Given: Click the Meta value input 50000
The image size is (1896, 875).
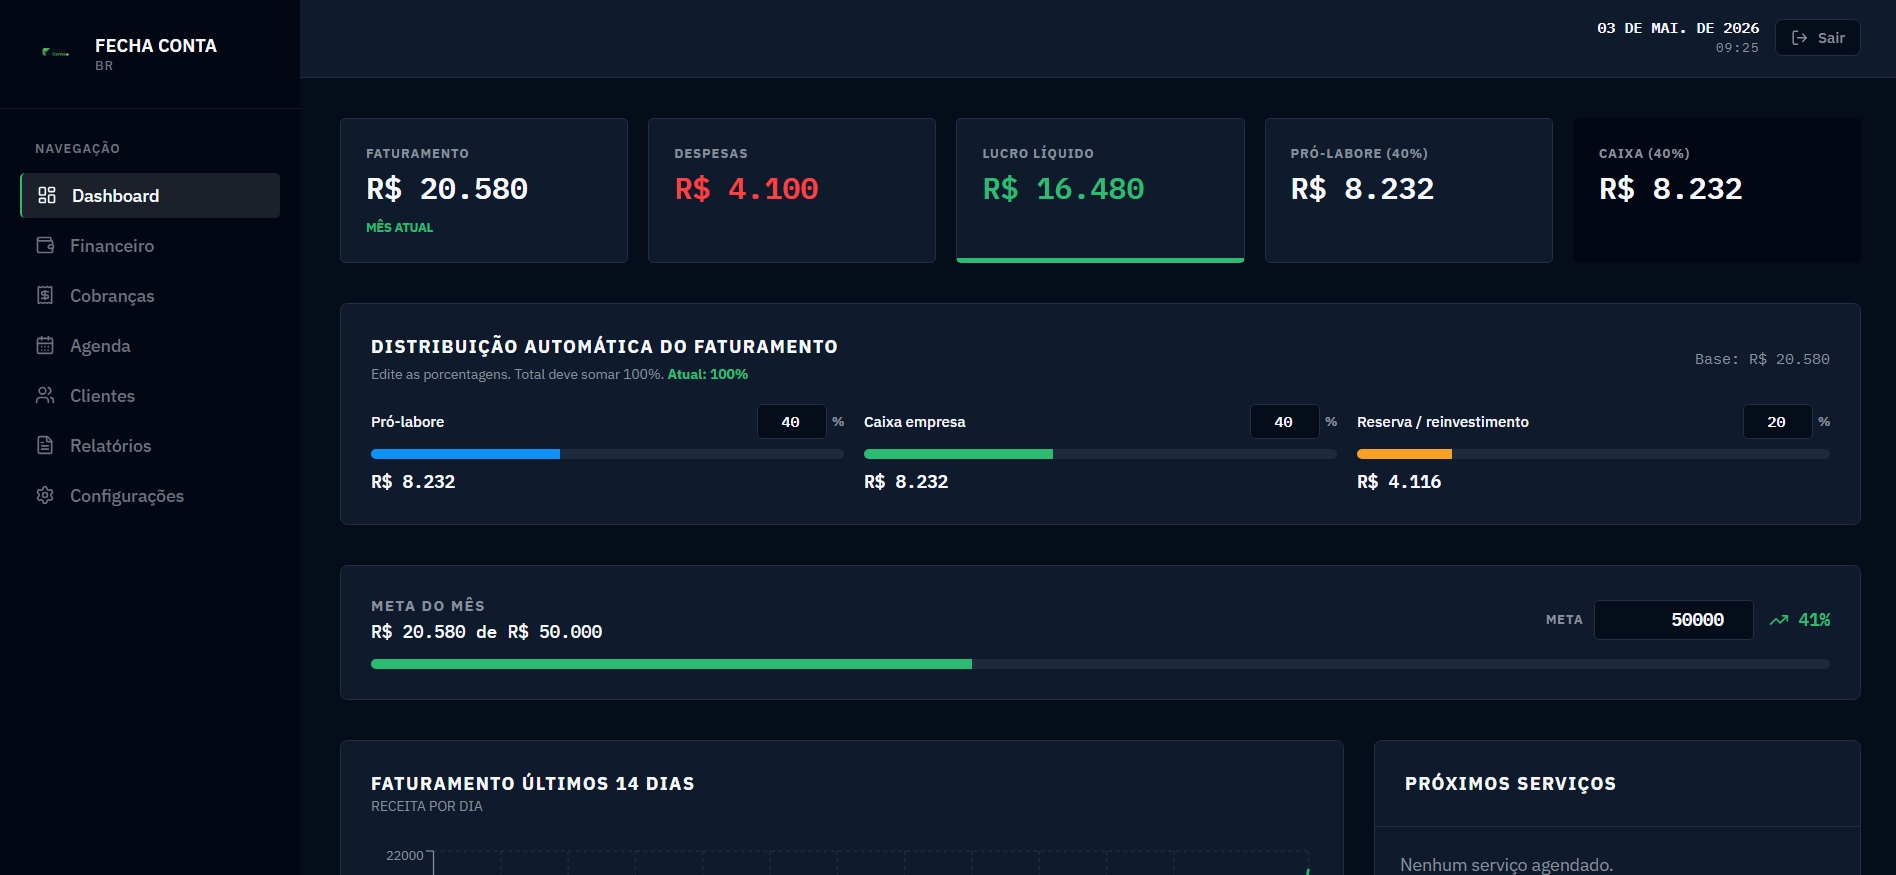Looking at the screenshot, I should [x=1673, y=620].
